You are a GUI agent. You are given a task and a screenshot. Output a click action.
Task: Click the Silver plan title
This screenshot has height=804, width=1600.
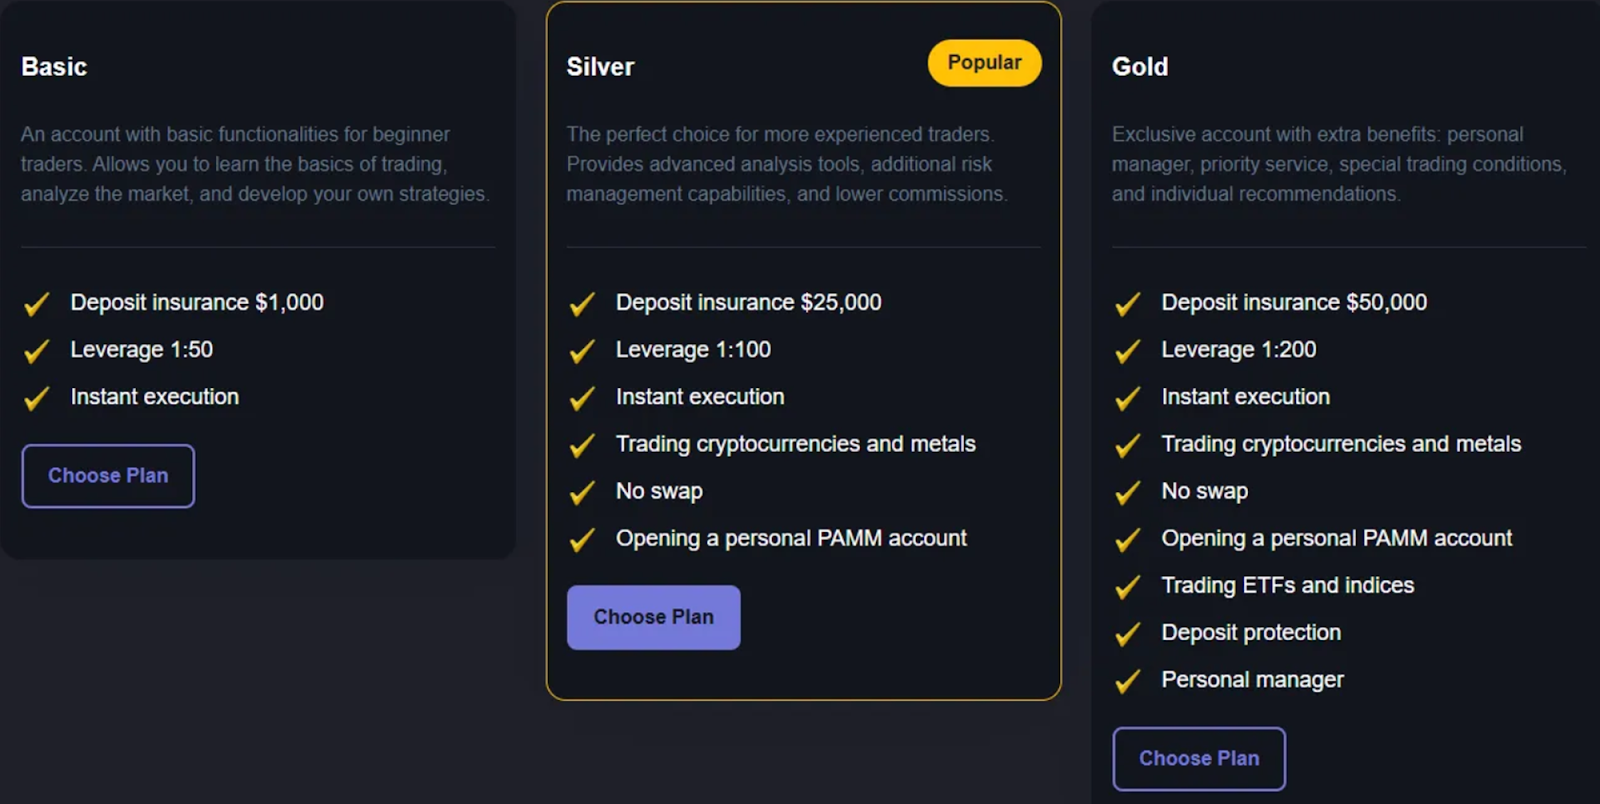pyautogui.click(x=600, y=67)
